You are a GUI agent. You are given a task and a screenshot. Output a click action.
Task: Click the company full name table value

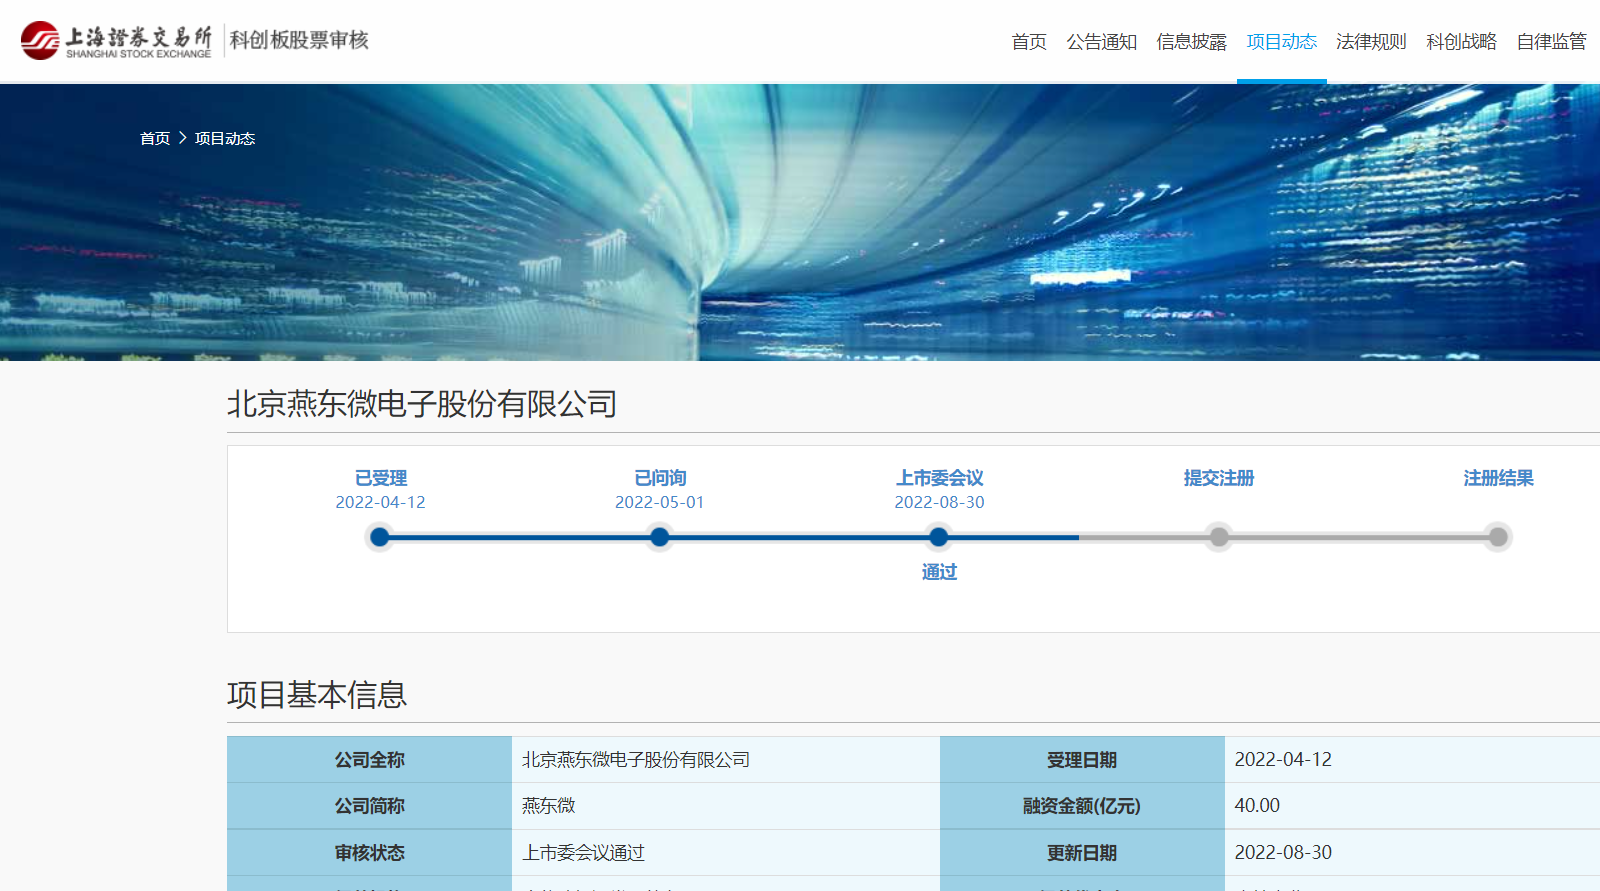(x=636, y=760)
